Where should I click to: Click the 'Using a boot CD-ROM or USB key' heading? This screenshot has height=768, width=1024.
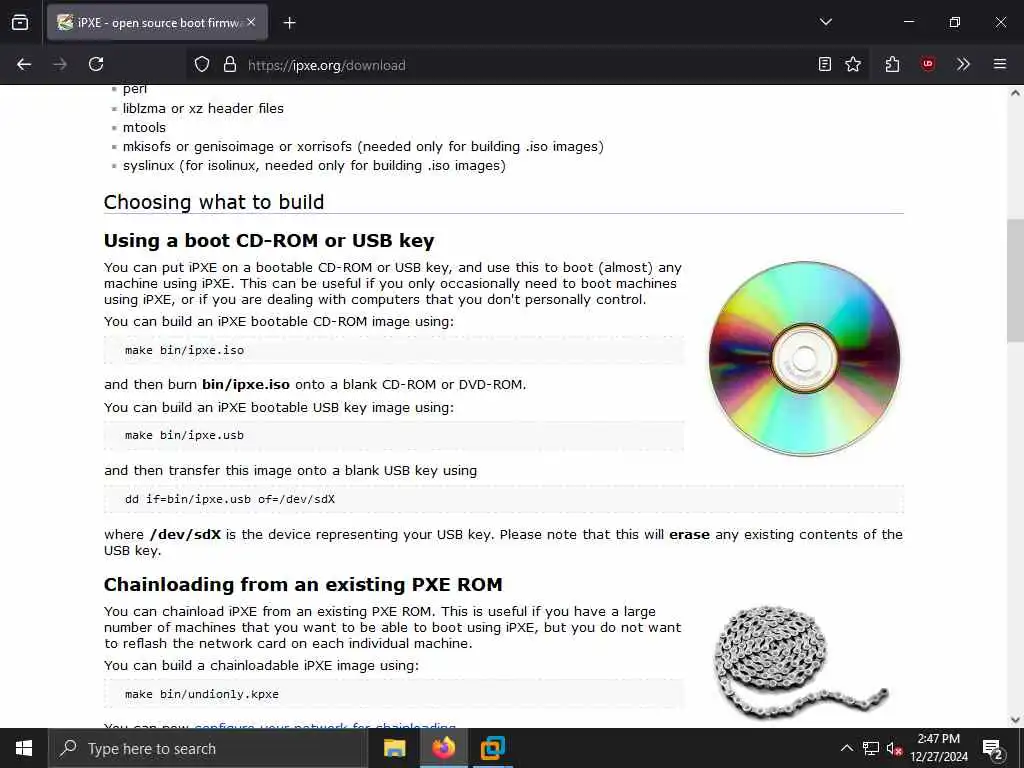coord(269,240)
